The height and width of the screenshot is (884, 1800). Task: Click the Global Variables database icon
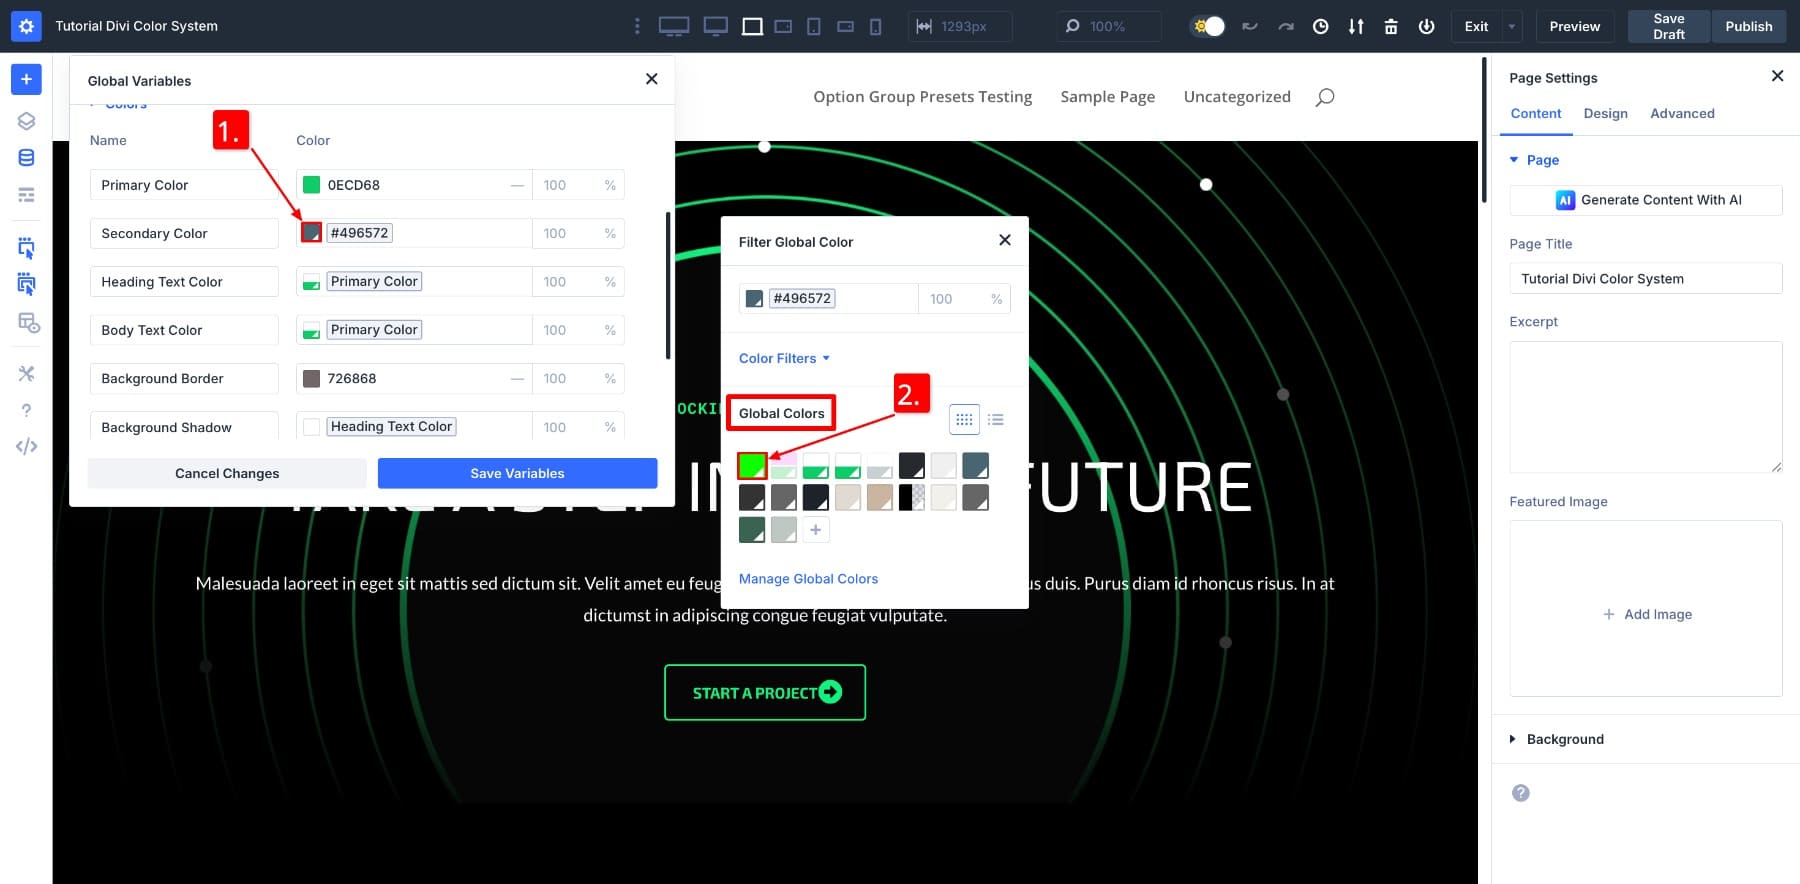26,157
